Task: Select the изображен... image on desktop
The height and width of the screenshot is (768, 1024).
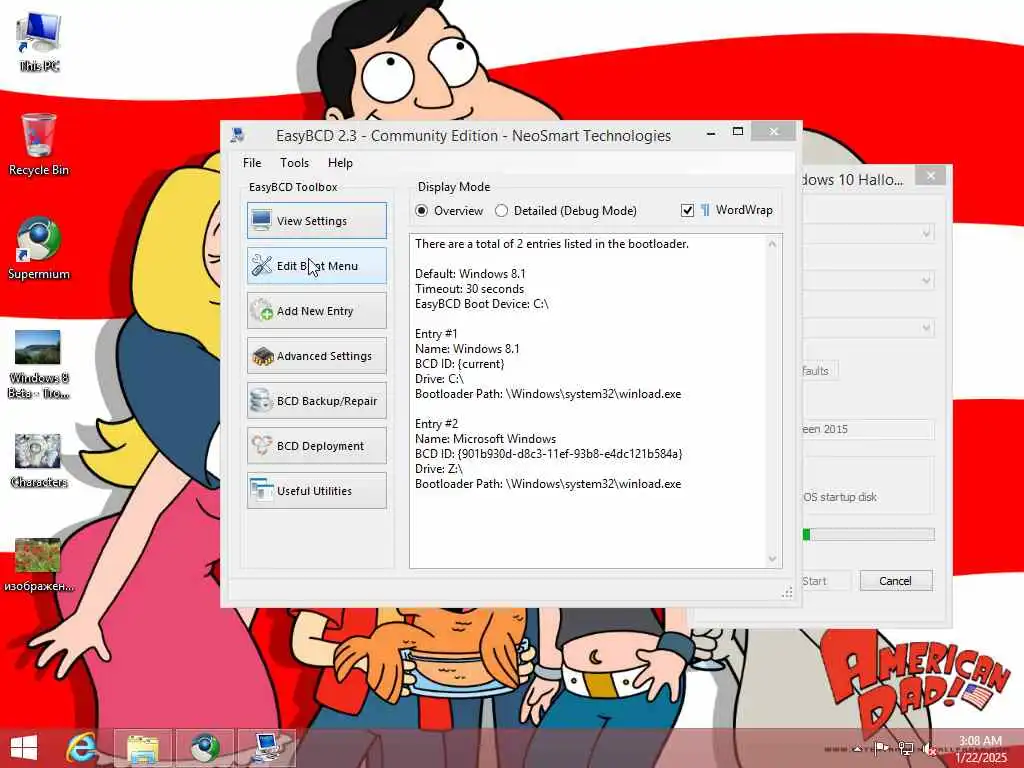Action: (x=39, y=566)
